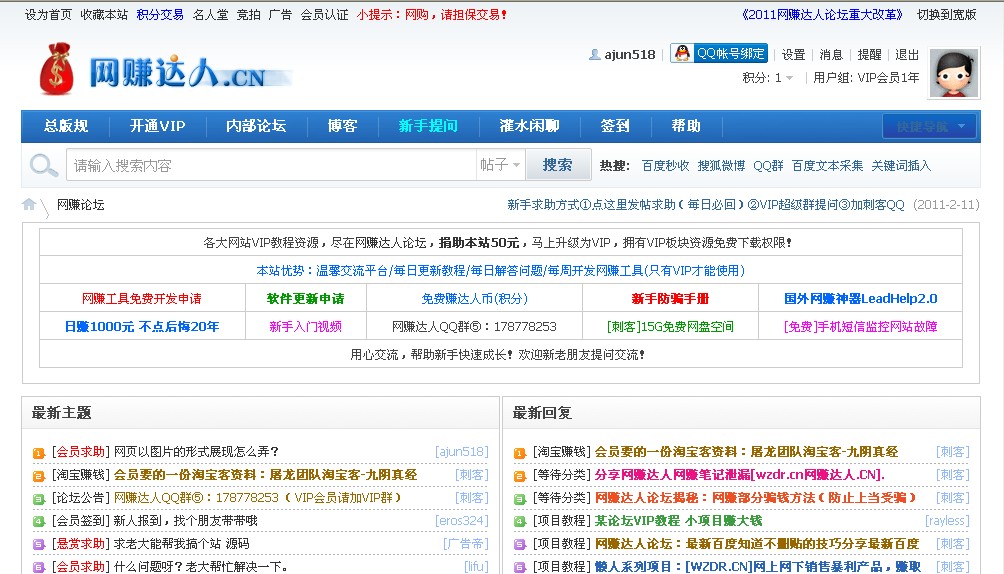Click the user silhouette icon beside ajun518

(595, 55)
